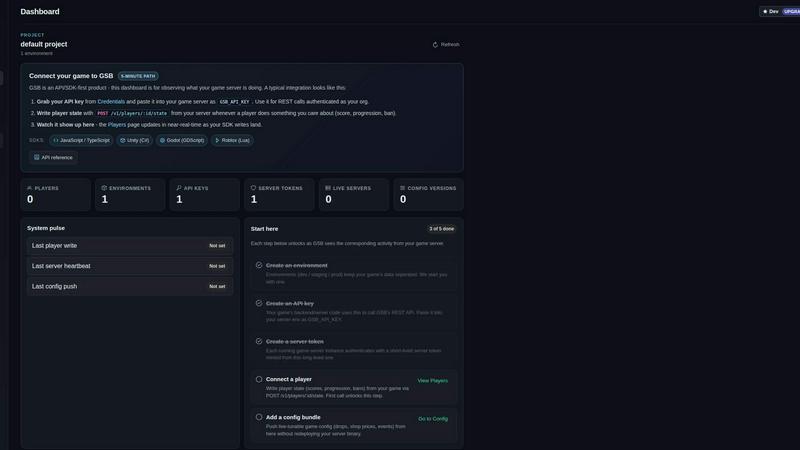
Task: Open the API reference button
Action: pos(53,158)
